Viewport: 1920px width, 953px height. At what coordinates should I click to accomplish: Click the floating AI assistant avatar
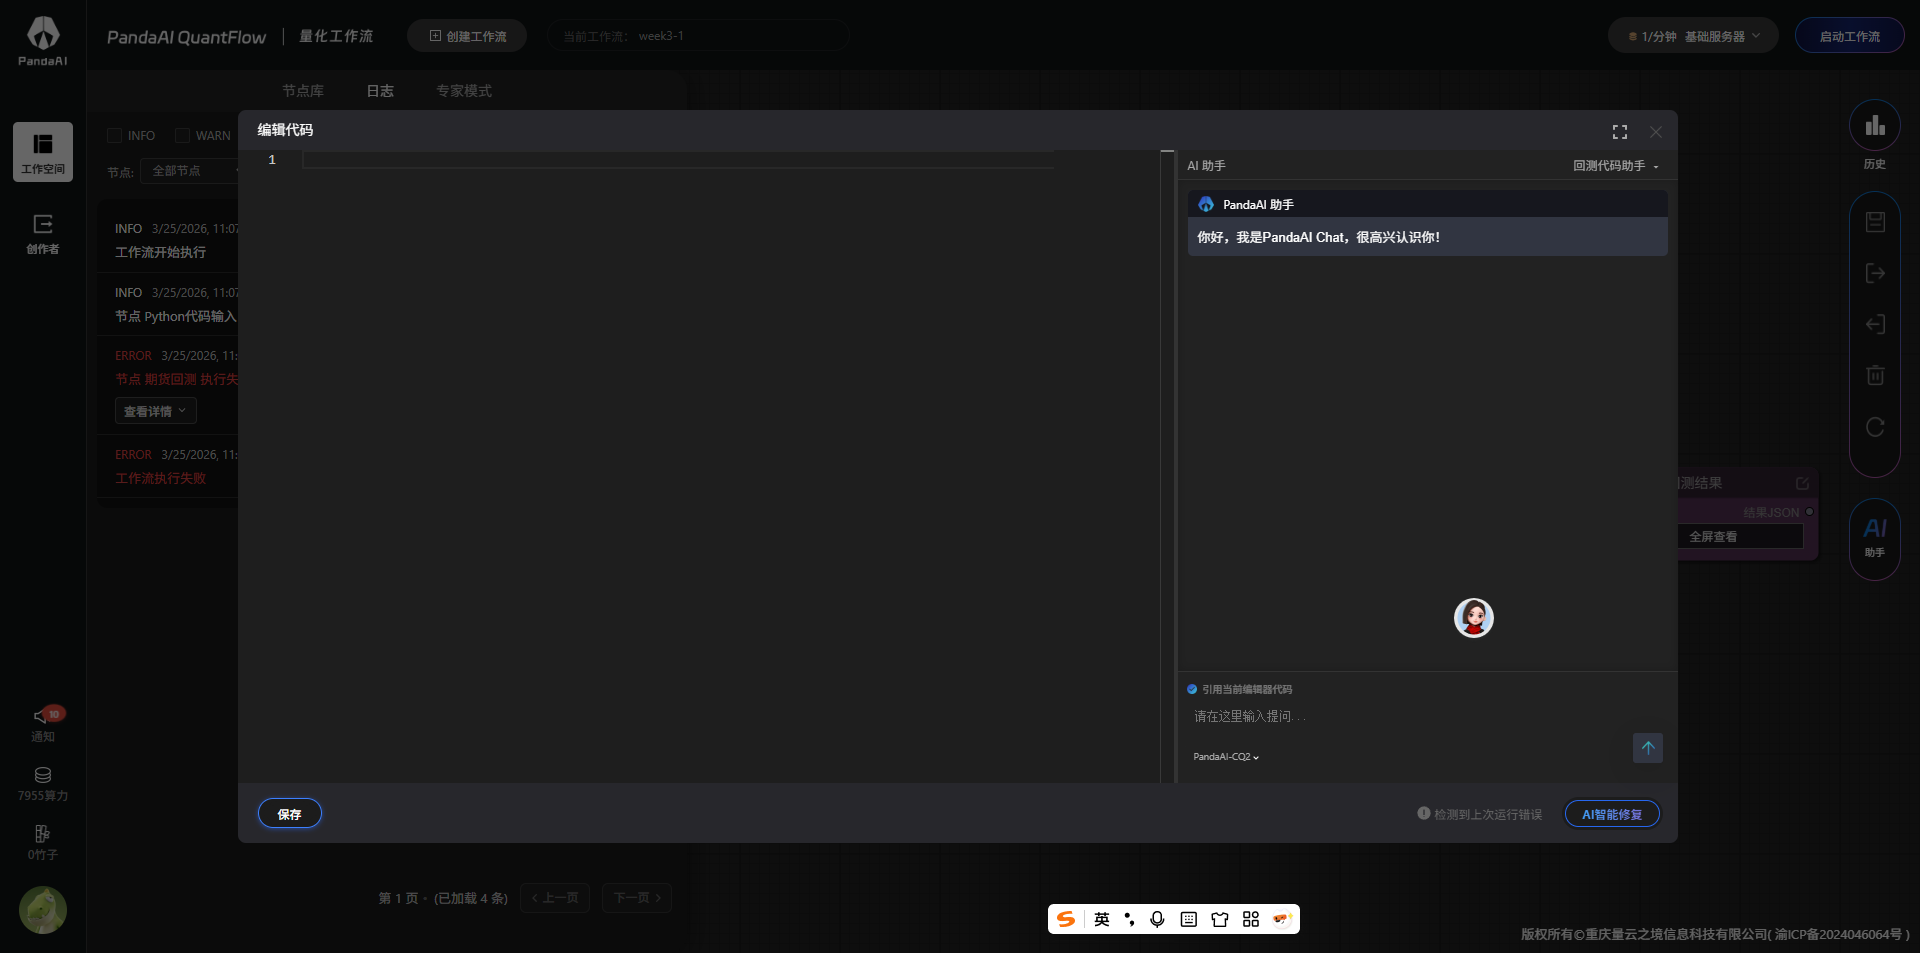1473,618
